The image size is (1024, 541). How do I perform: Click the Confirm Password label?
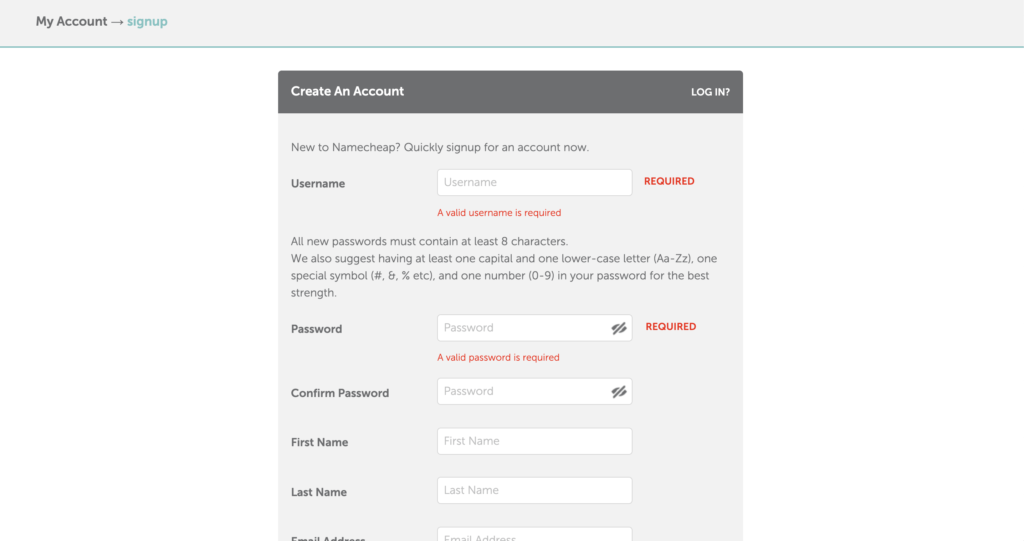tap(340, 393)
